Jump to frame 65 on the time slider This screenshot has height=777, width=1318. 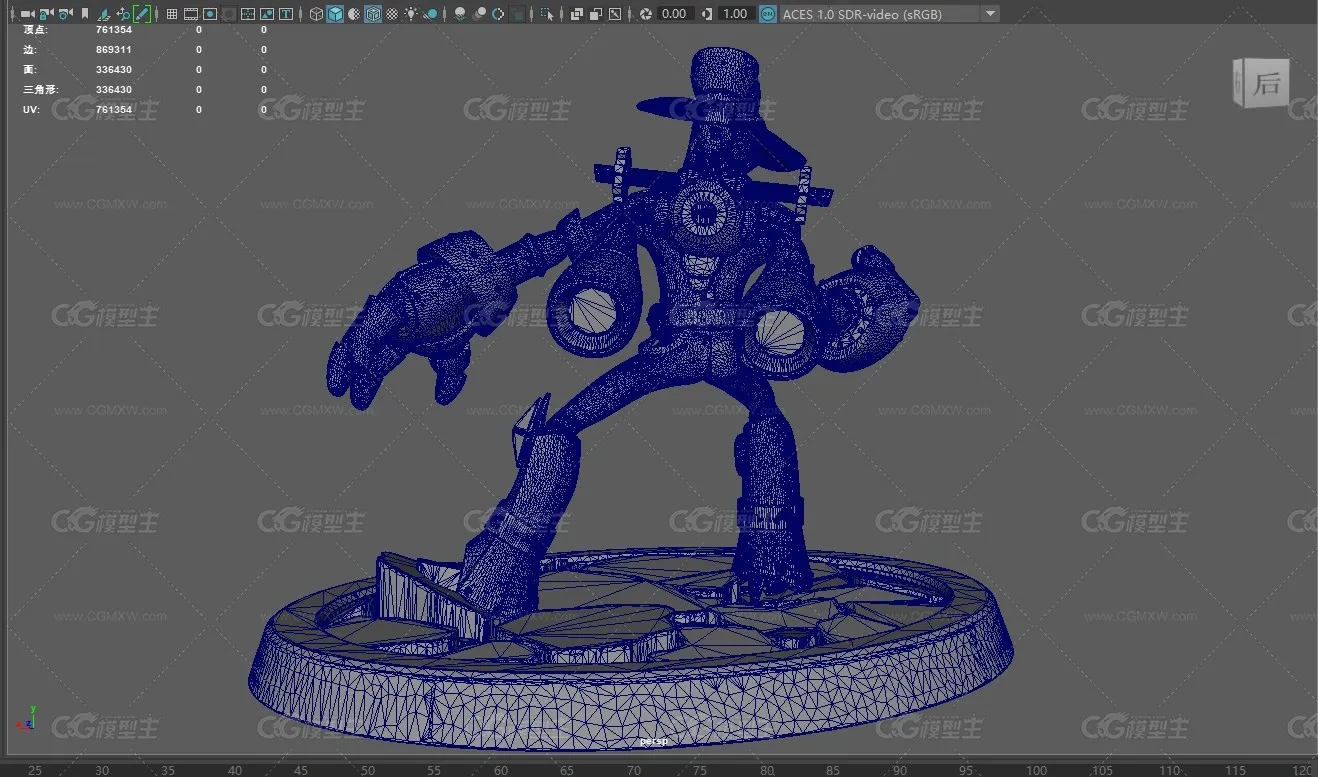[x=568, y=770]
